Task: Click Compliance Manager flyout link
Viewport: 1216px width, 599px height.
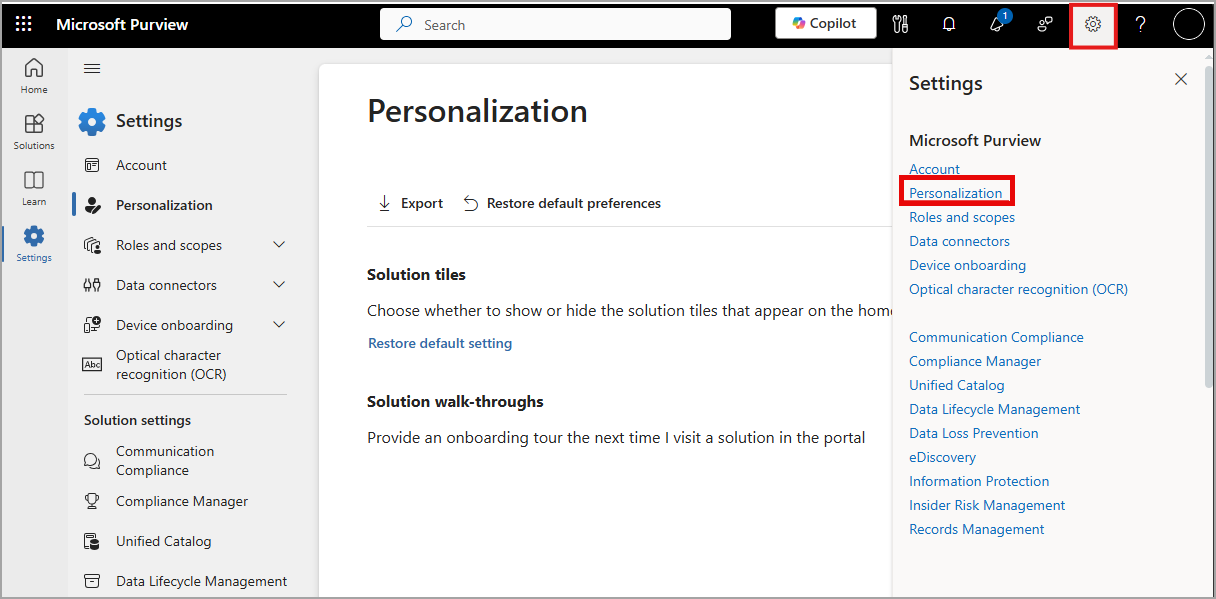Action: 975,361
